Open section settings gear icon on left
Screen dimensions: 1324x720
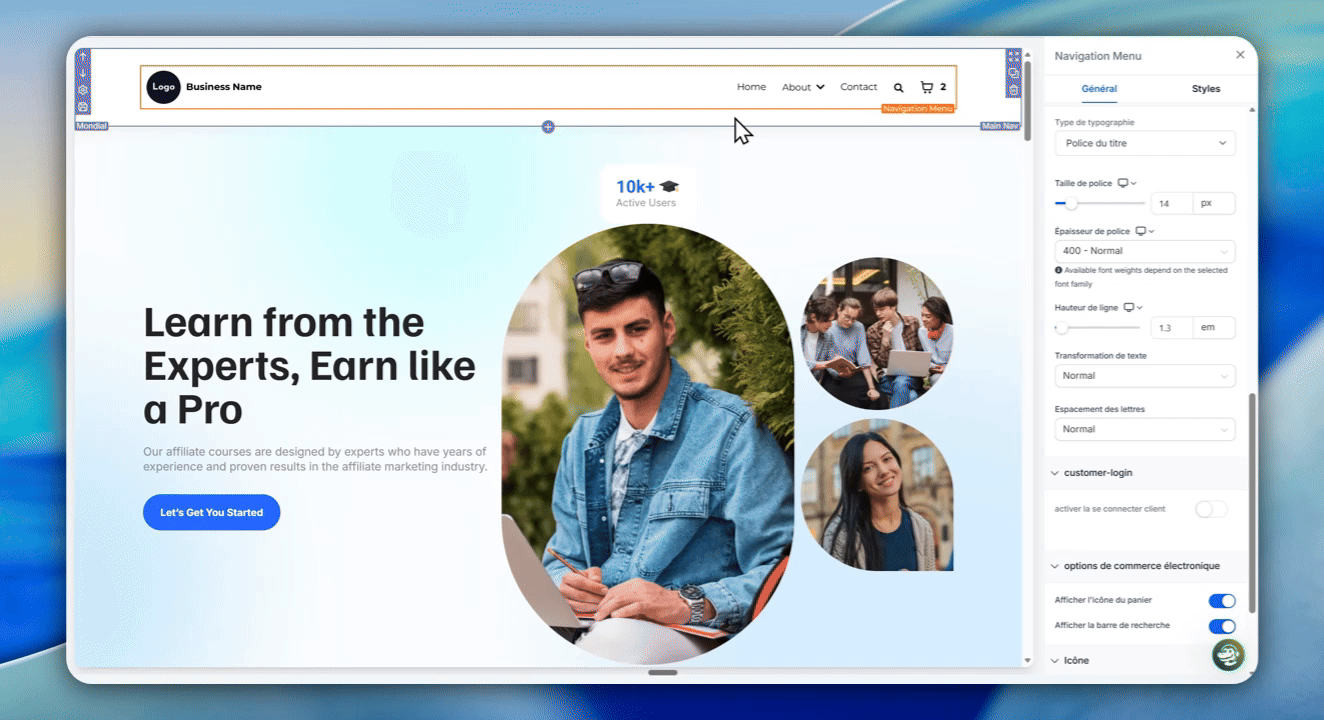click(x=83, y=90)
